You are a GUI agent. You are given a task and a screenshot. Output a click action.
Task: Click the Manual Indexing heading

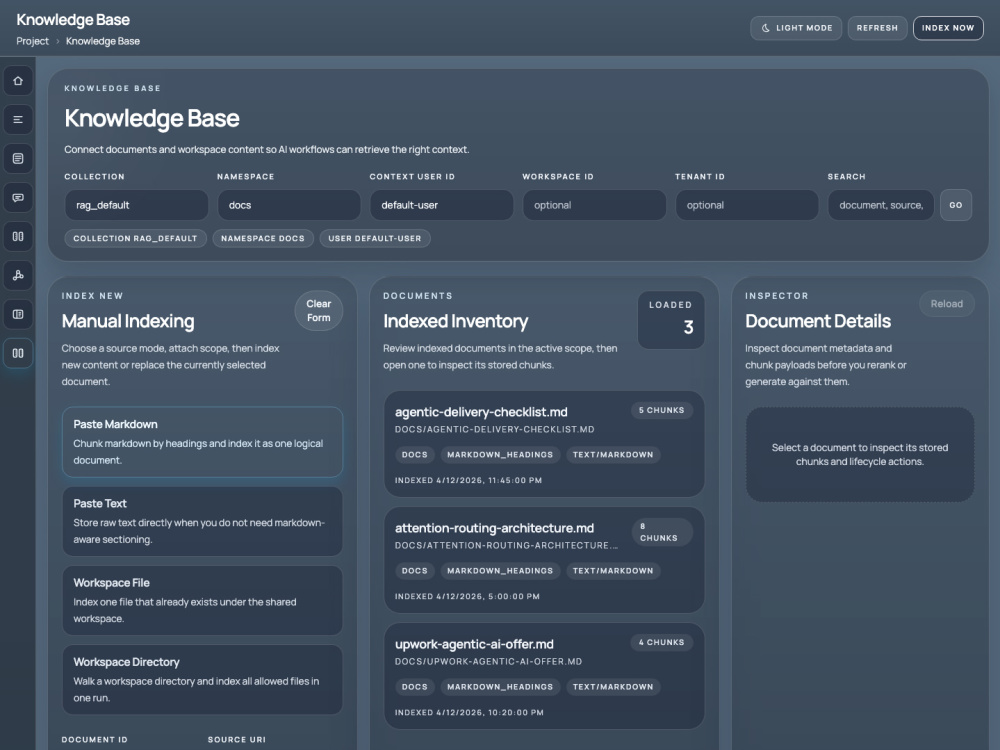[128, 321]
